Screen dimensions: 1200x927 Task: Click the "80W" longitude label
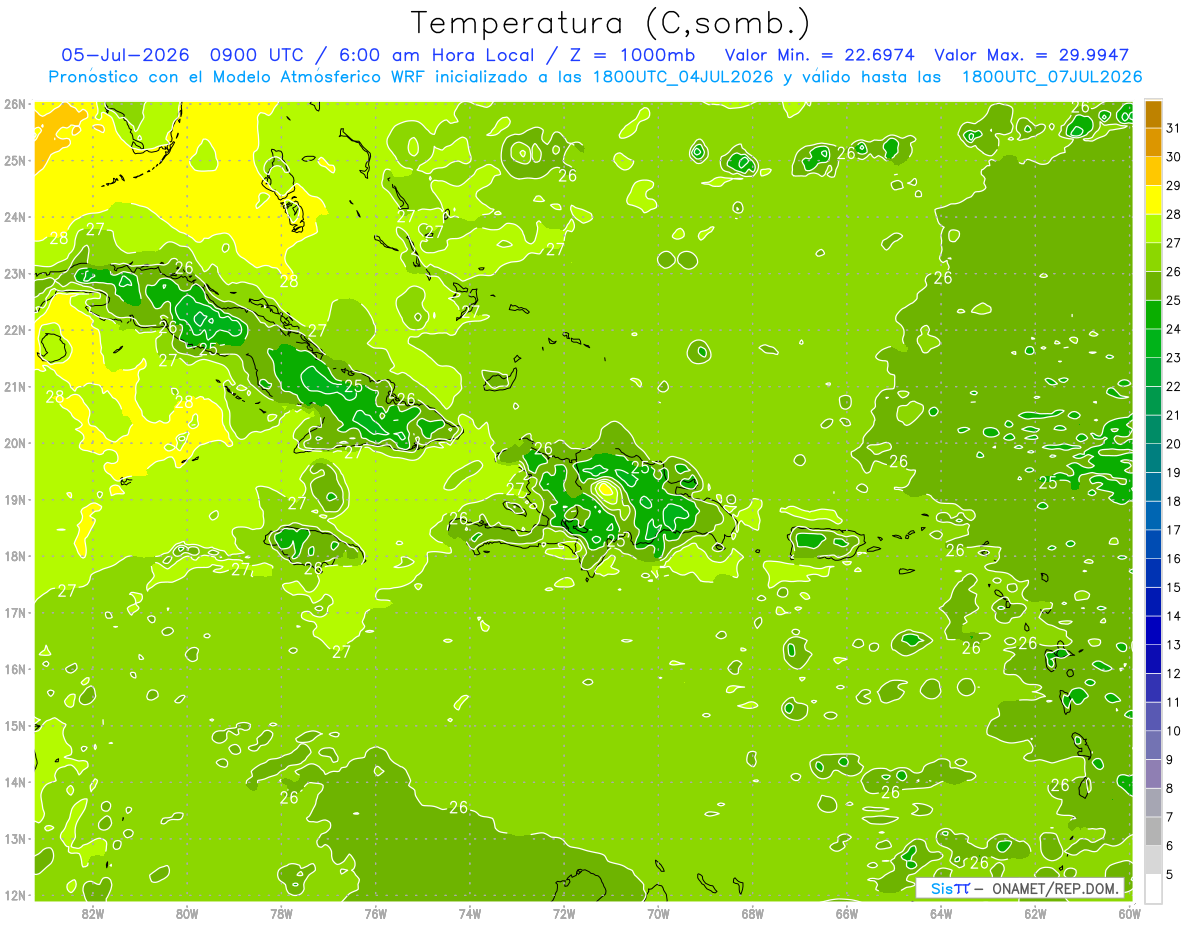tap(186, 912)
